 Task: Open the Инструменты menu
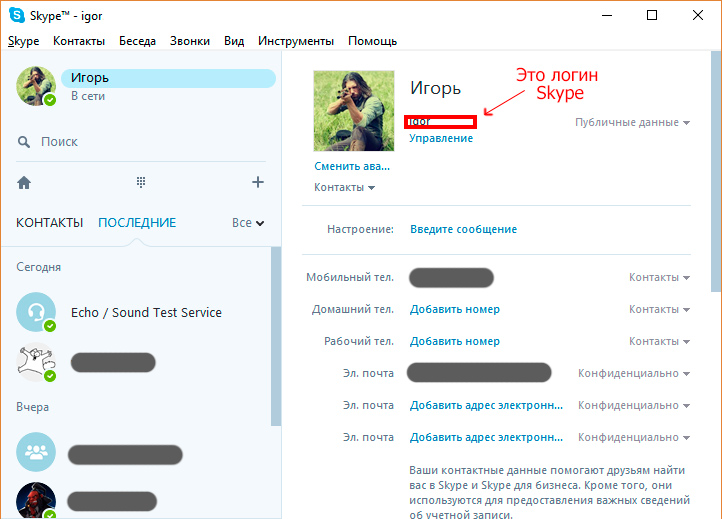[x=296, y=41]
